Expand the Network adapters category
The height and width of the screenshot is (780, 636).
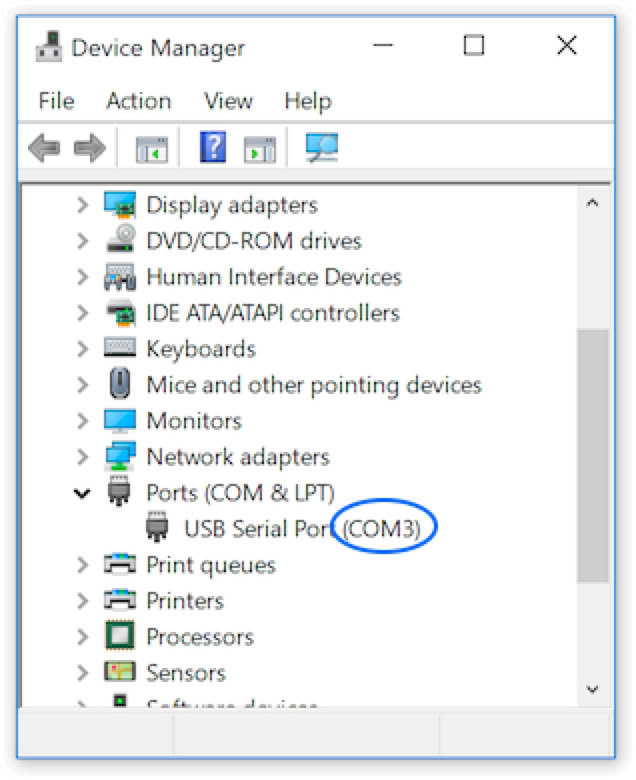coord(82,457)
